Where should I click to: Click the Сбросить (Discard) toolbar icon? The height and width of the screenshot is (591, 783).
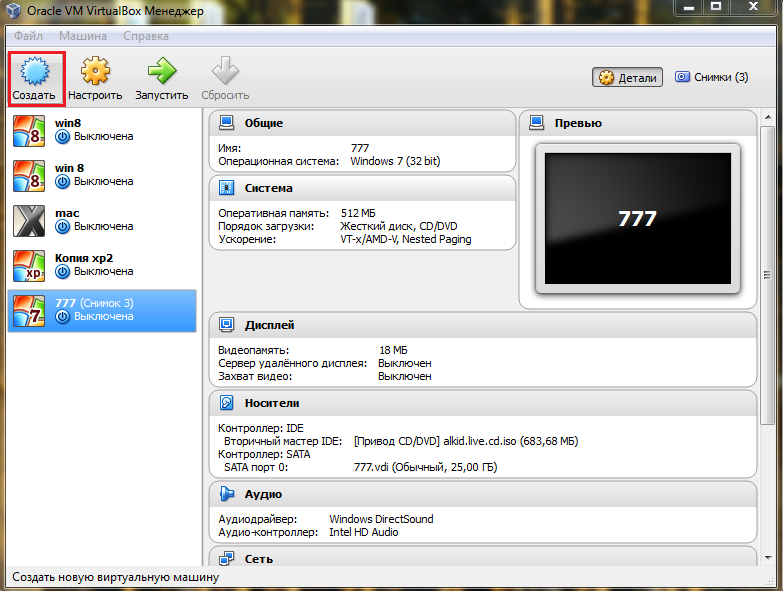(x=225, y=71)
